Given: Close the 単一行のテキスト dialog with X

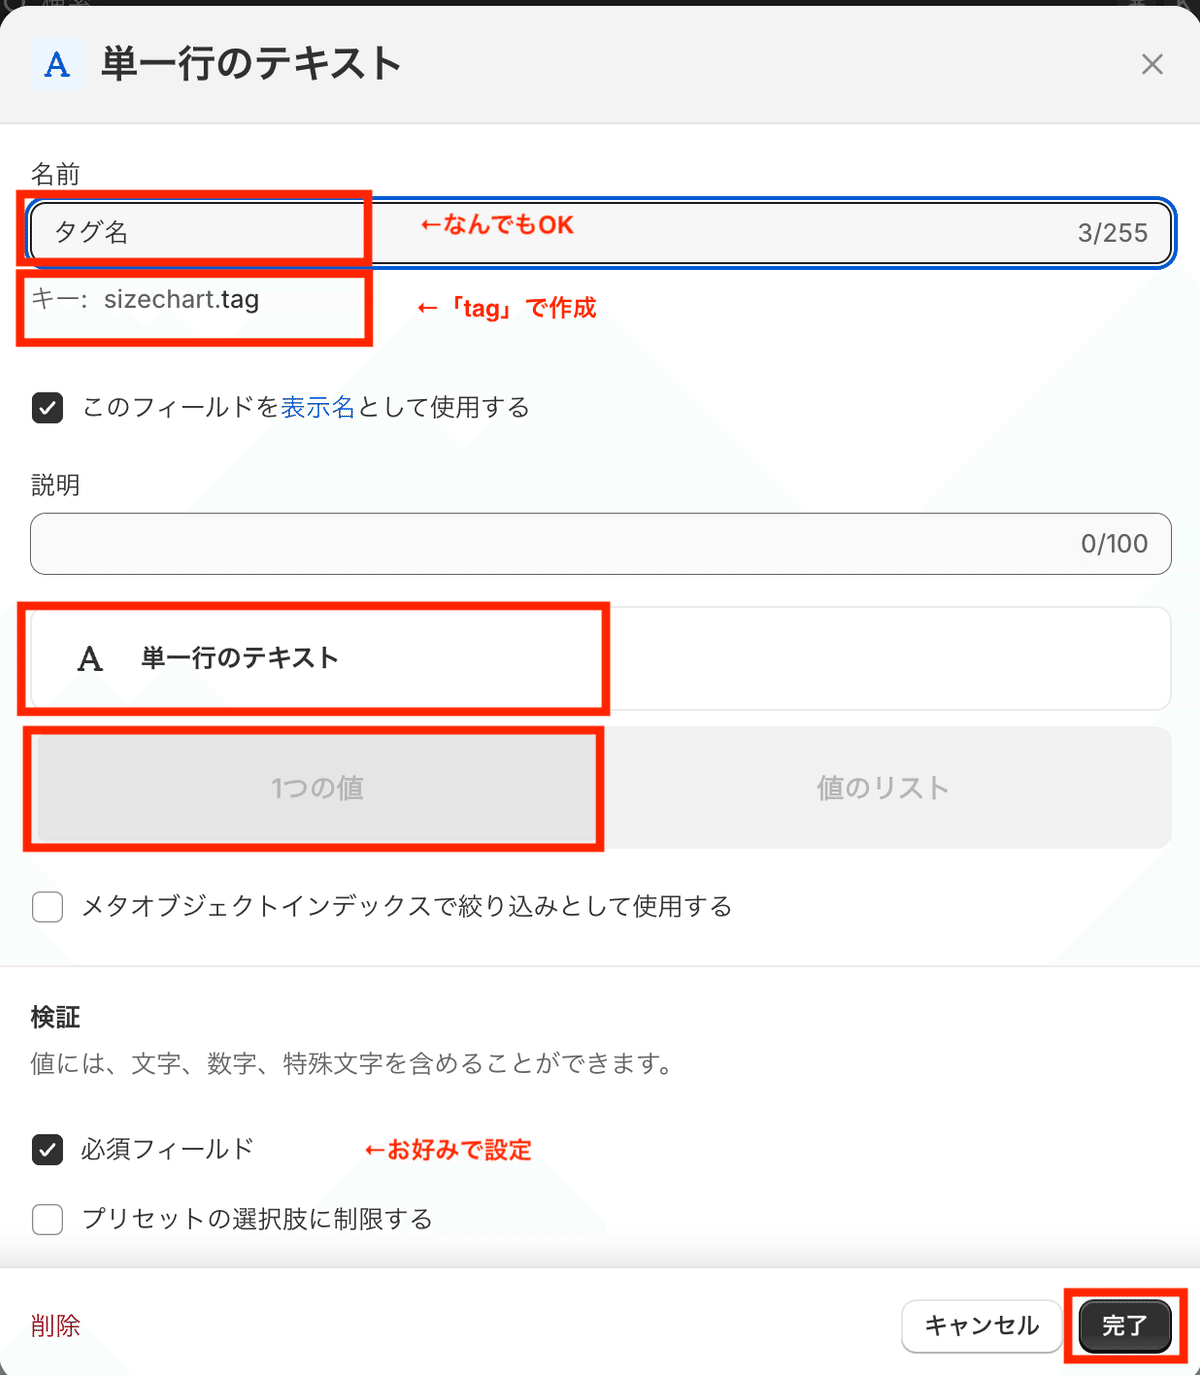Looking at the screenshot, I should (x=1152, y=65).
